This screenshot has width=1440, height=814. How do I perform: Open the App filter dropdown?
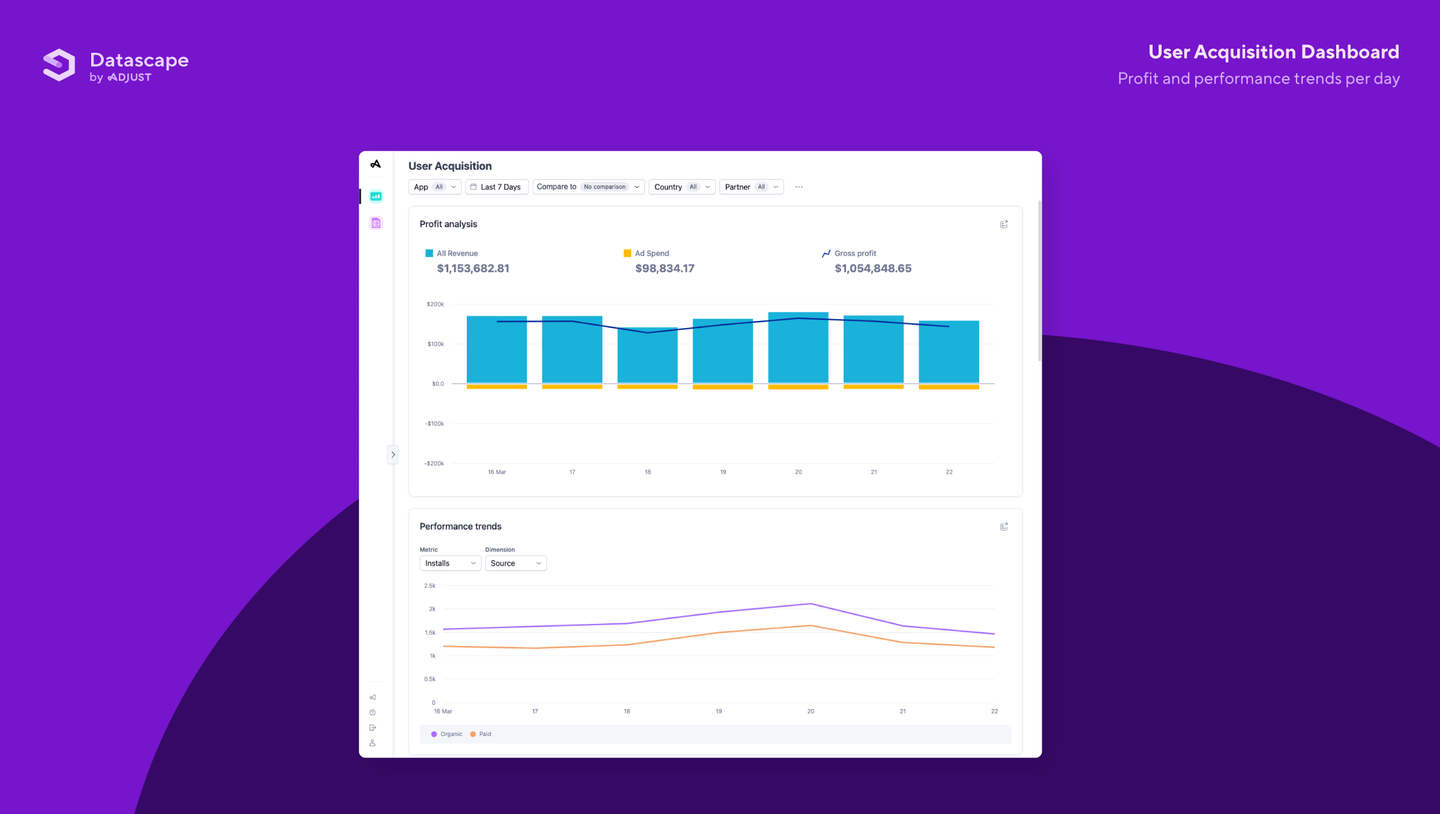(x=434, y=187)
